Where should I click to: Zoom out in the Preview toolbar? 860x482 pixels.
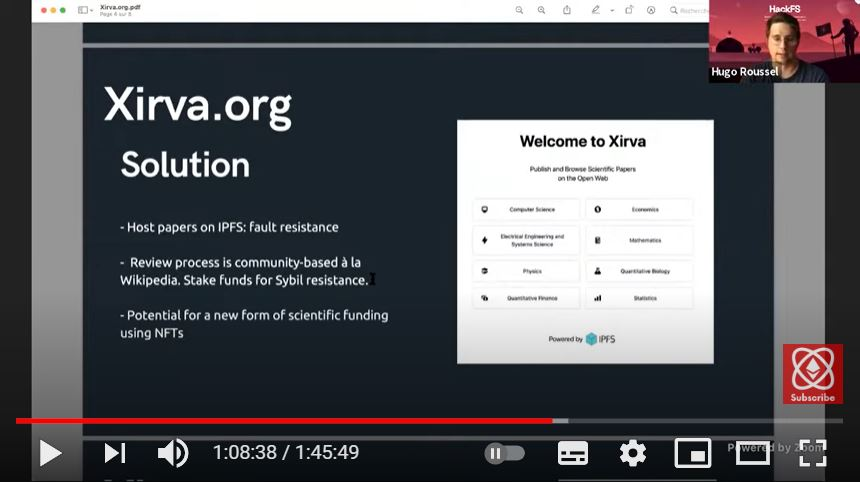(519, 10)
